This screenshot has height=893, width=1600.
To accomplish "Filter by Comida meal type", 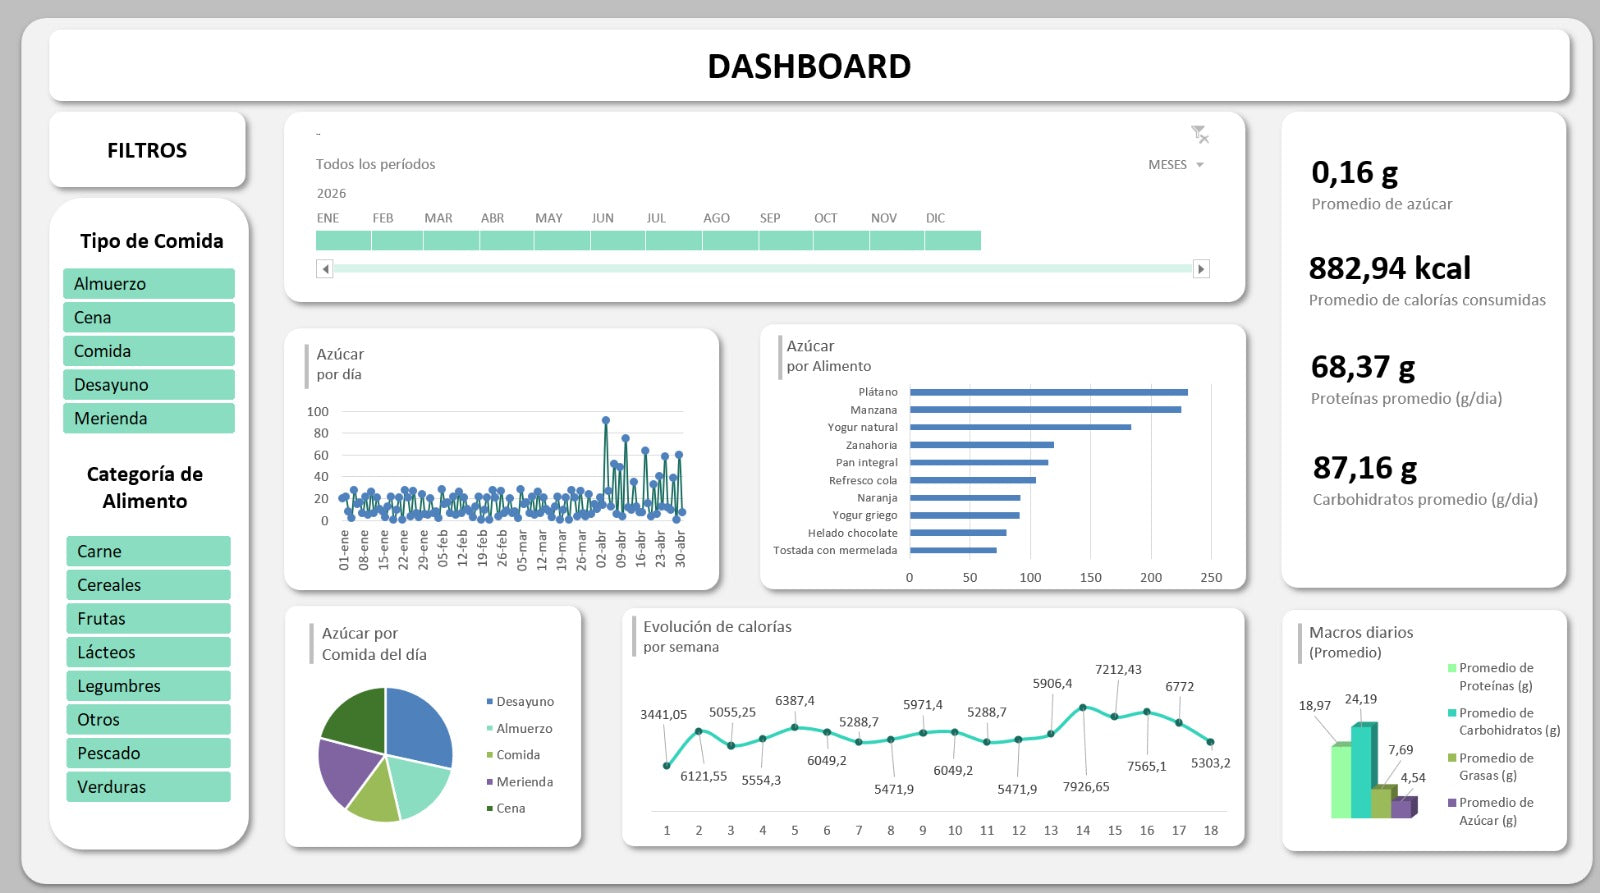I will coord(148,351).
